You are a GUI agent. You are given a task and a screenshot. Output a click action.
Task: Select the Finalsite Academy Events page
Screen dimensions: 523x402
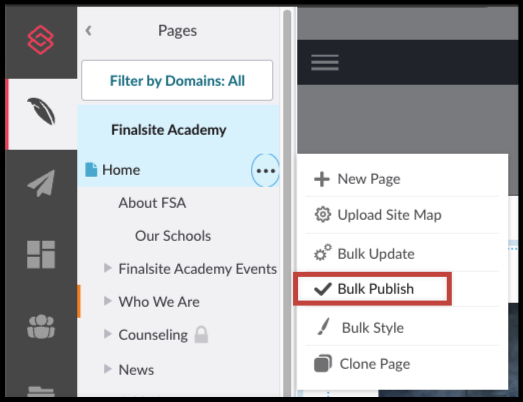click(x=197, y=269)
